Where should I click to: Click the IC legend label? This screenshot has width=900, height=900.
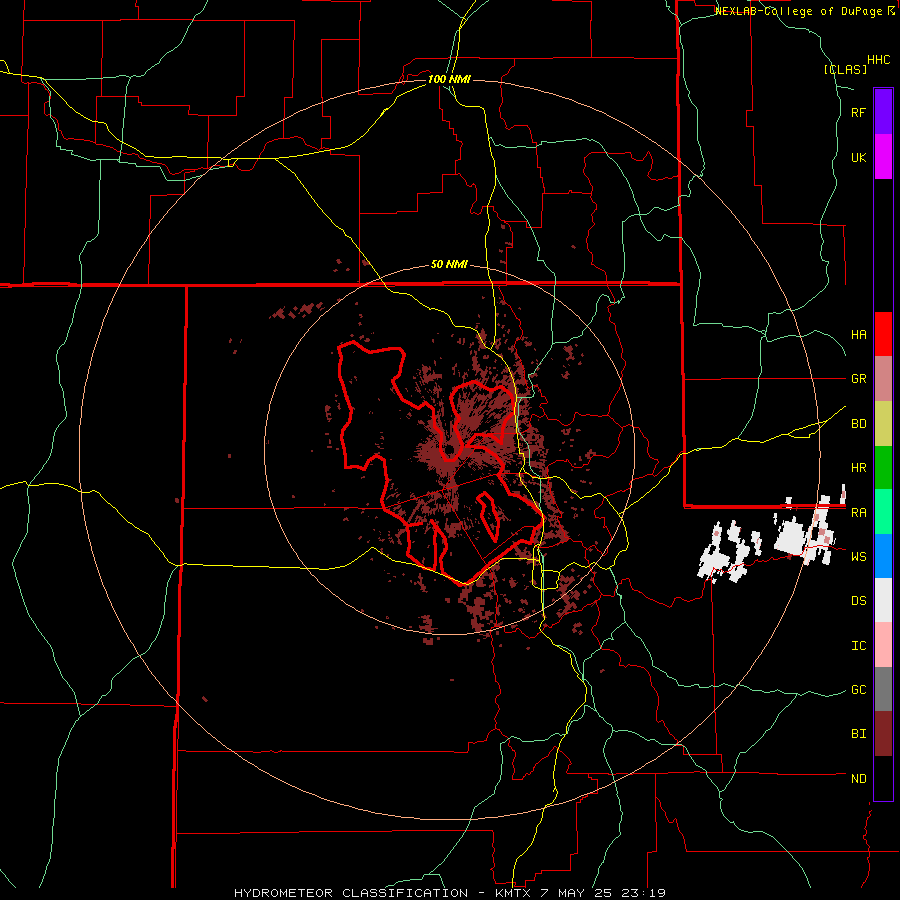(858, 646)
